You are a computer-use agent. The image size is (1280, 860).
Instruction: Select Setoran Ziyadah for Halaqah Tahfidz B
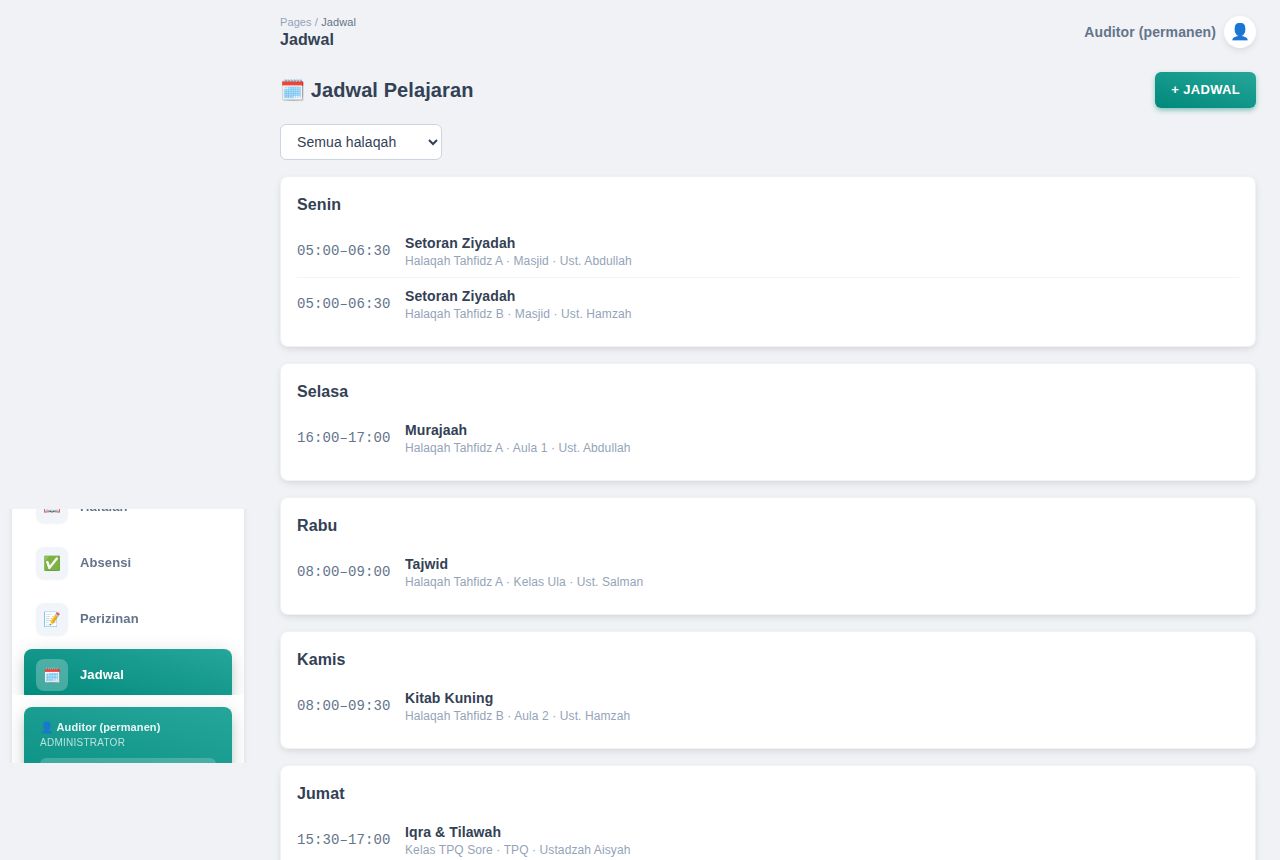460,296
